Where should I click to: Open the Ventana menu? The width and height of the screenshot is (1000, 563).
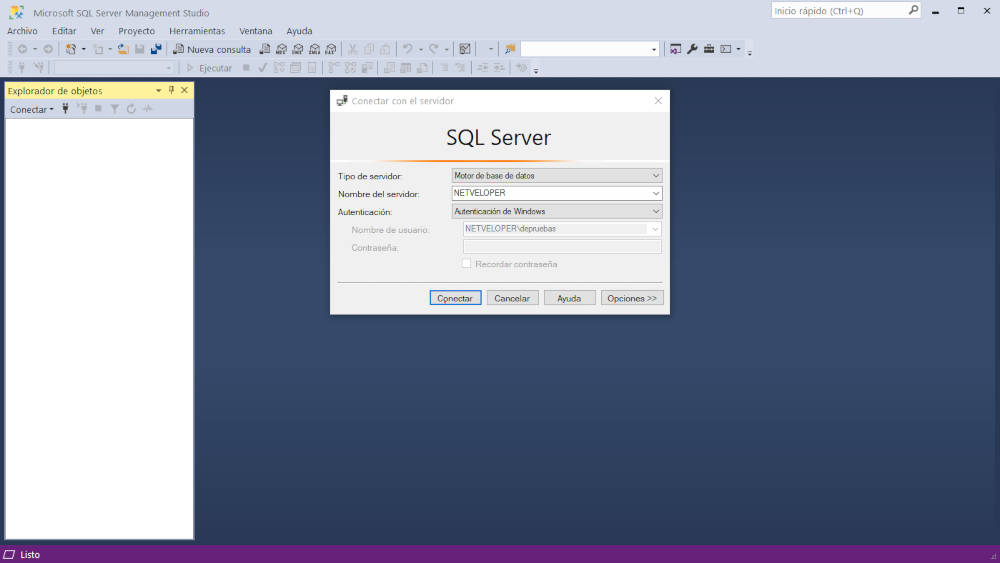point(256,31)
